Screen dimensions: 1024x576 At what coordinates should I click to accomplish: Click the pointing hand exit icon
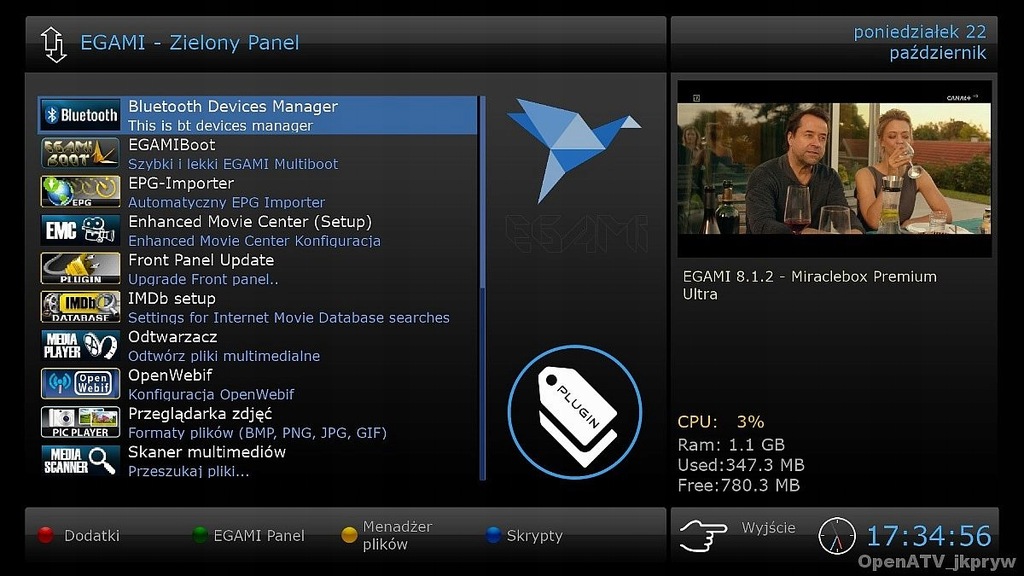tap(703, 536)
